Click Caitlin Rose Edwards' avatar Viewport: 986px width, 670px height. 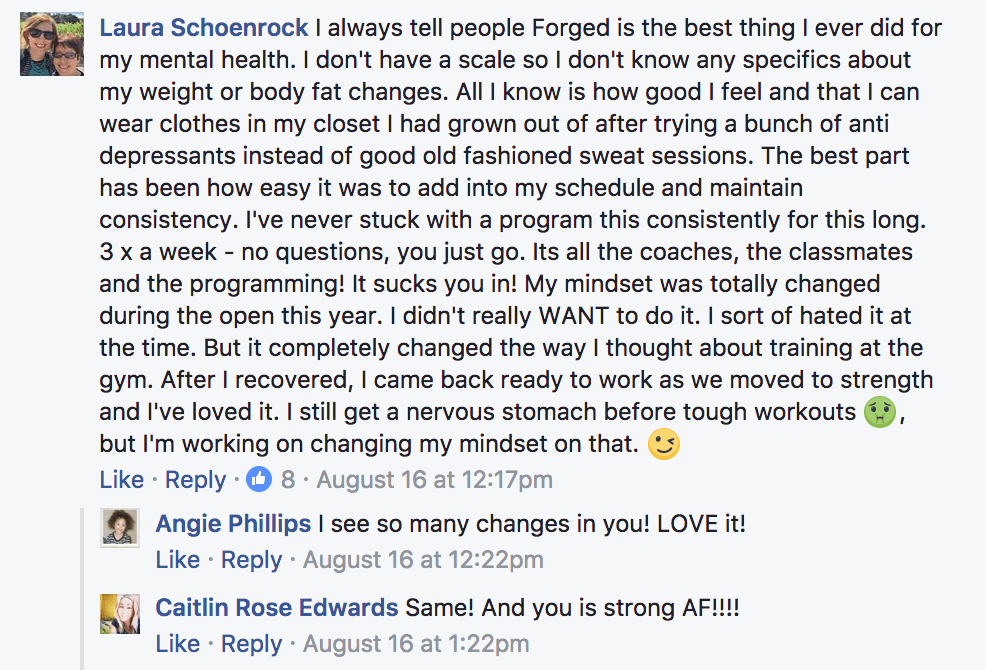click(x=120, y=613)
